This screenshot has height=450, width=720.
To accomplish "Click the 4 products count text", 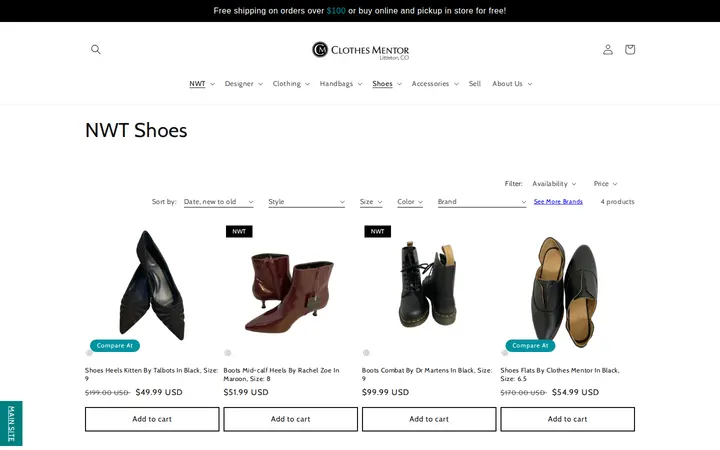I will [x=617, y=202].
